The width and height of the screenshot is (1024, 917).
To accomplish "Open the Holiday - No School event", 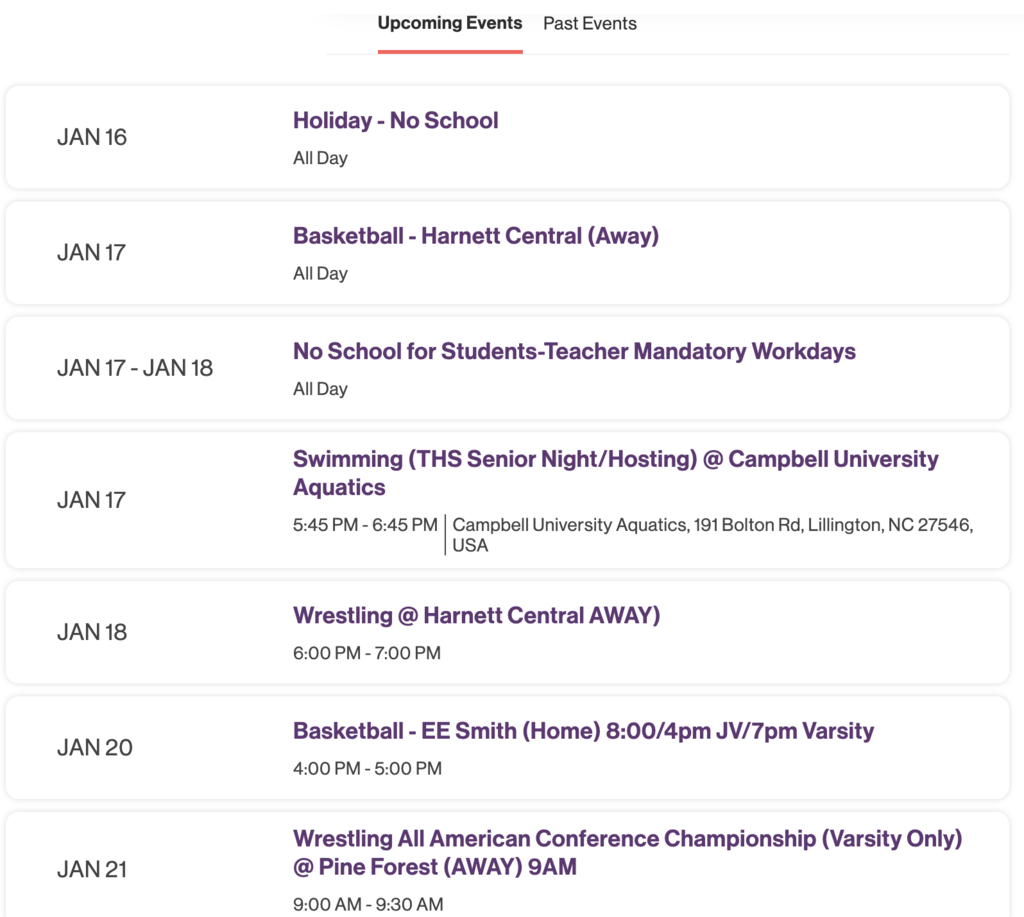I will (395, 120).
